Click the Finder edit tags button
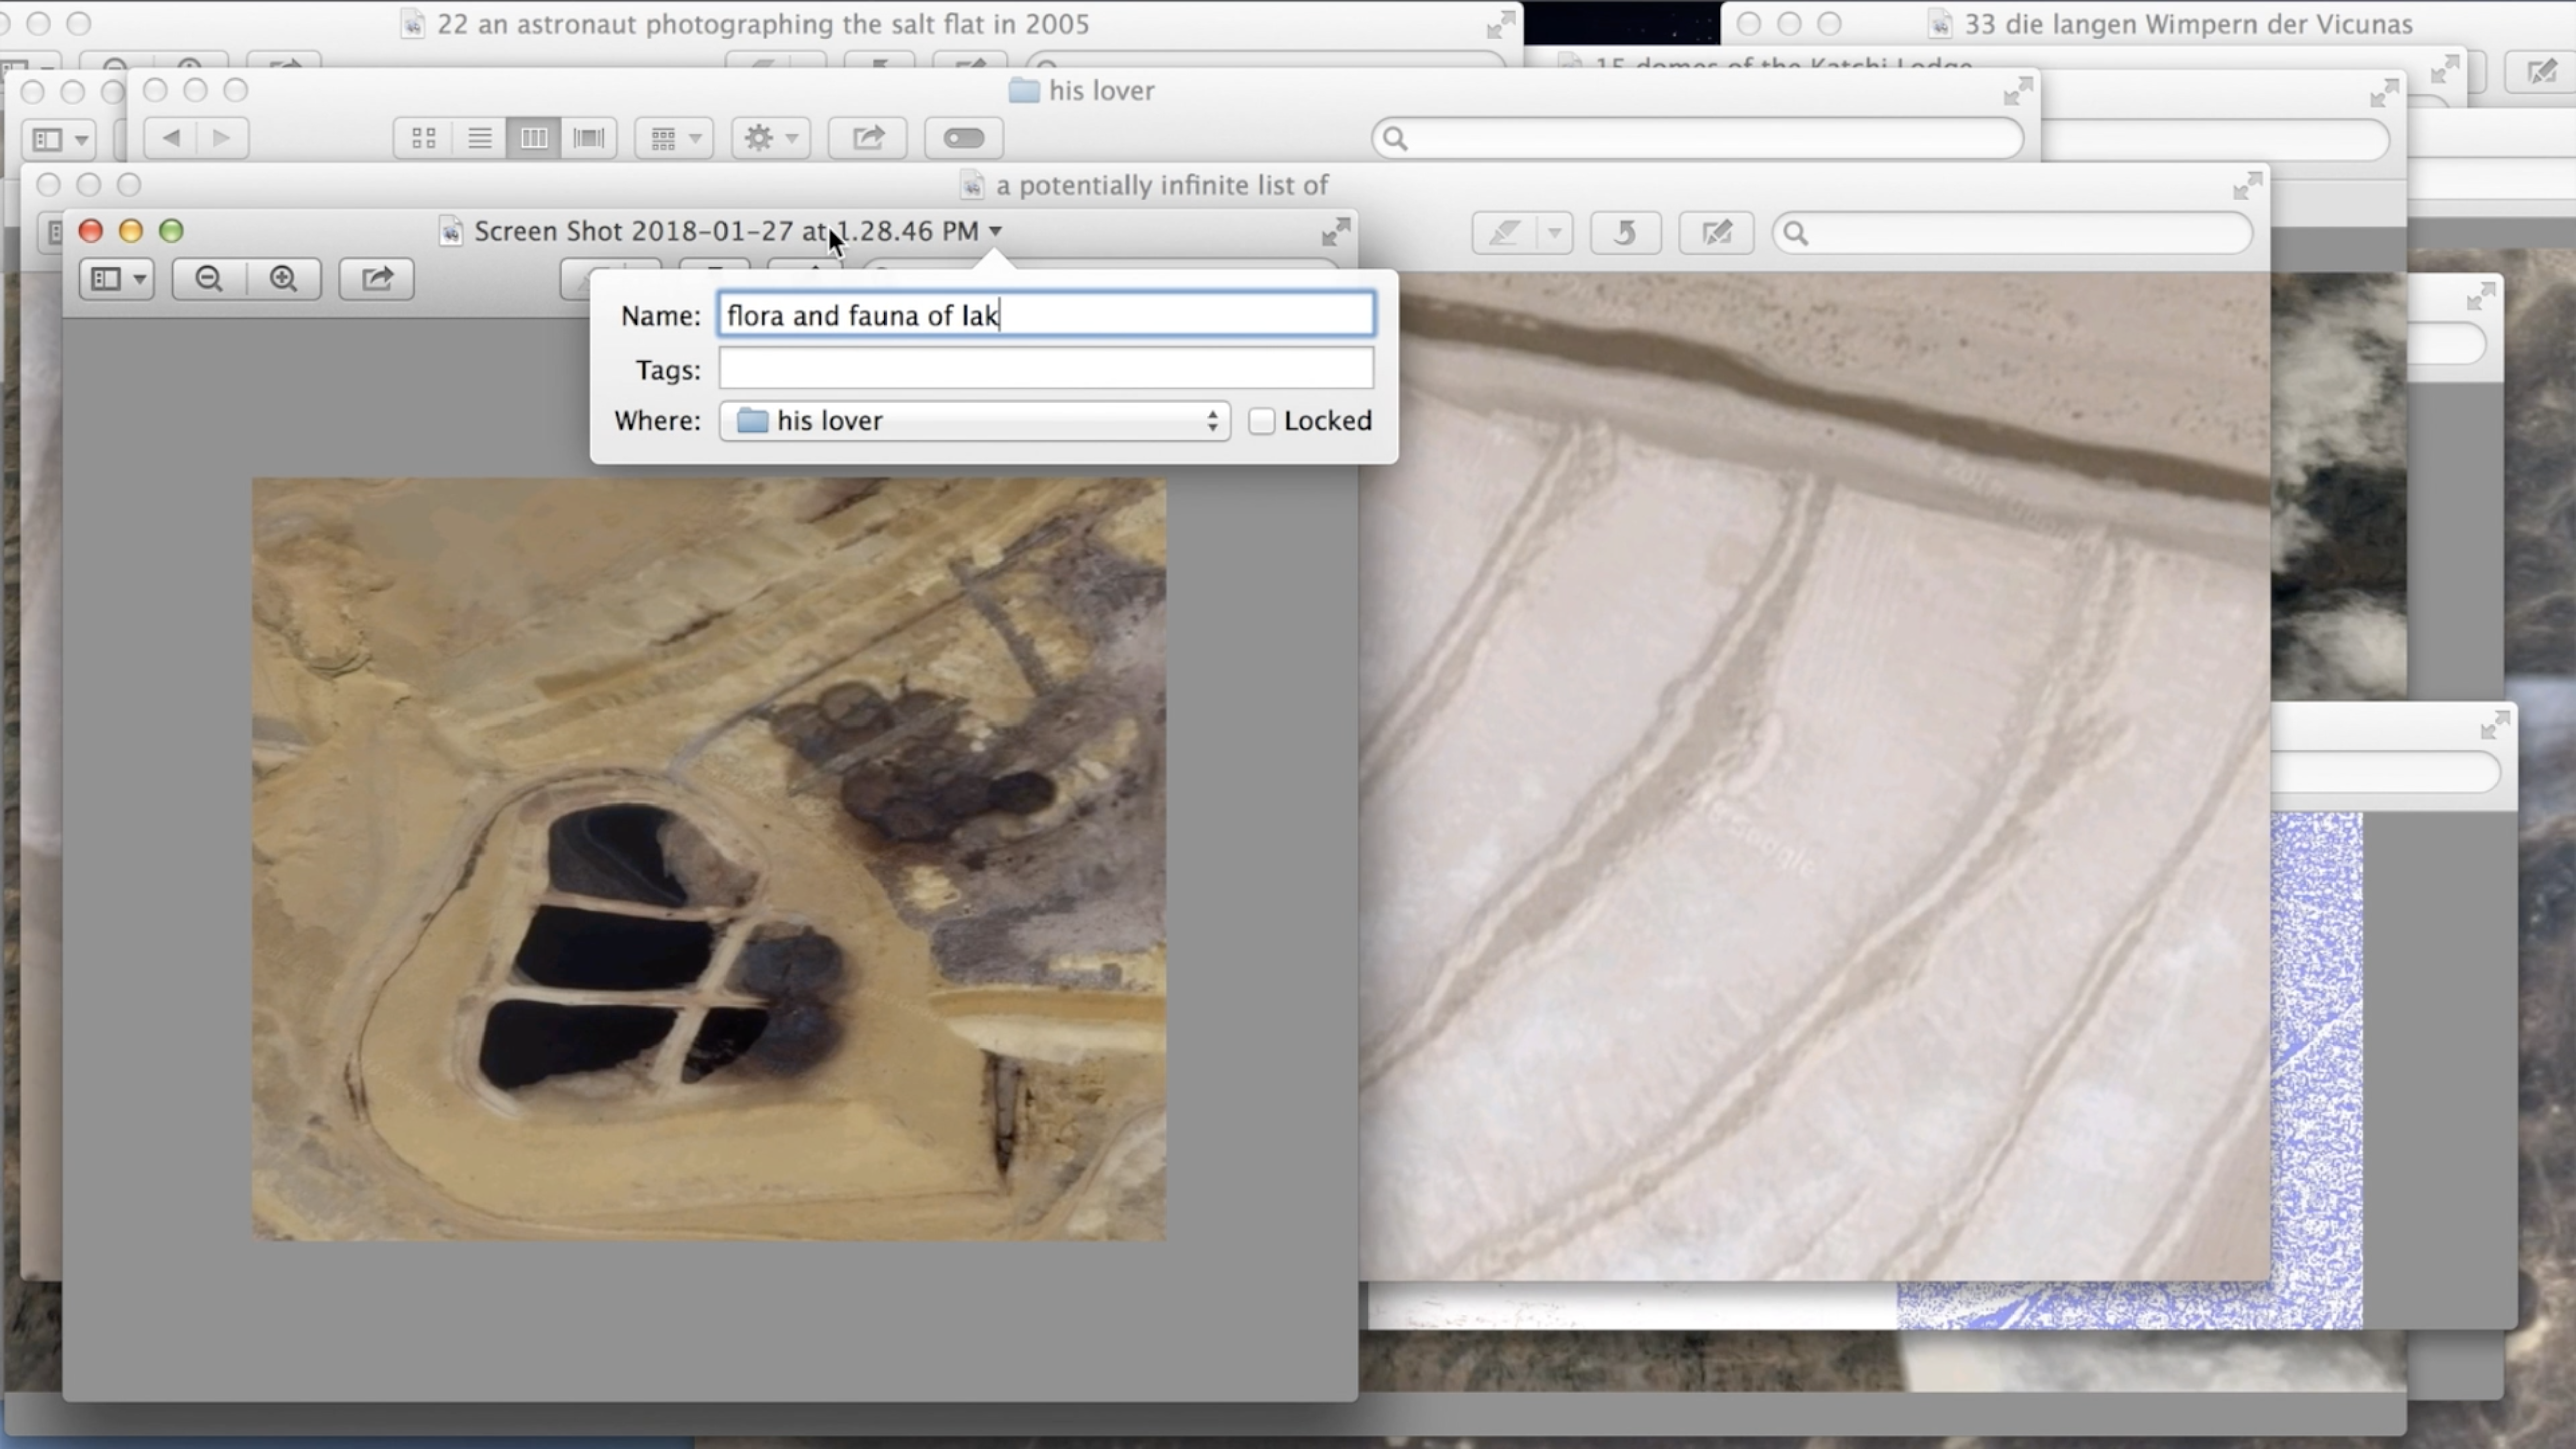Screen dimensions: 2576x1449 (x=963, y=138)
